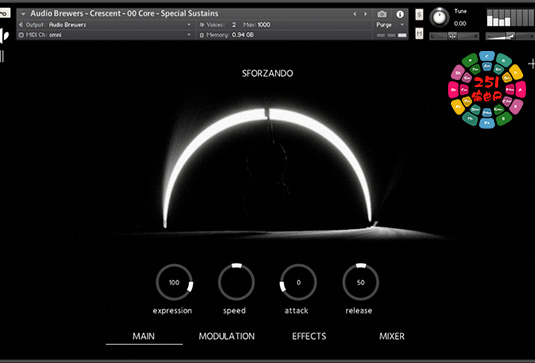Show instrument info with the i icon
Screen dimensions: 535x363
click(x=400, y=14)
